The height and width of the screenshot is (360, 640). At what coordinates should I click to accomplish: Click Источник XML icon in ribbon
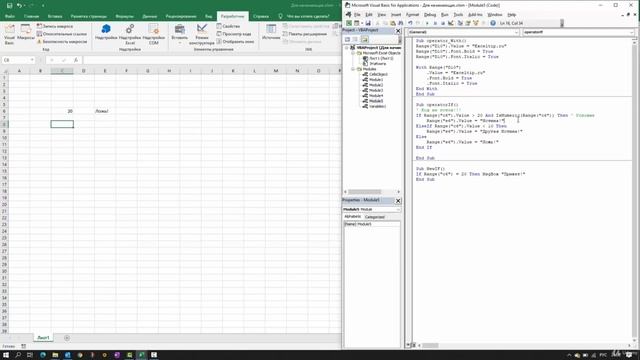[x=271, y=32]
